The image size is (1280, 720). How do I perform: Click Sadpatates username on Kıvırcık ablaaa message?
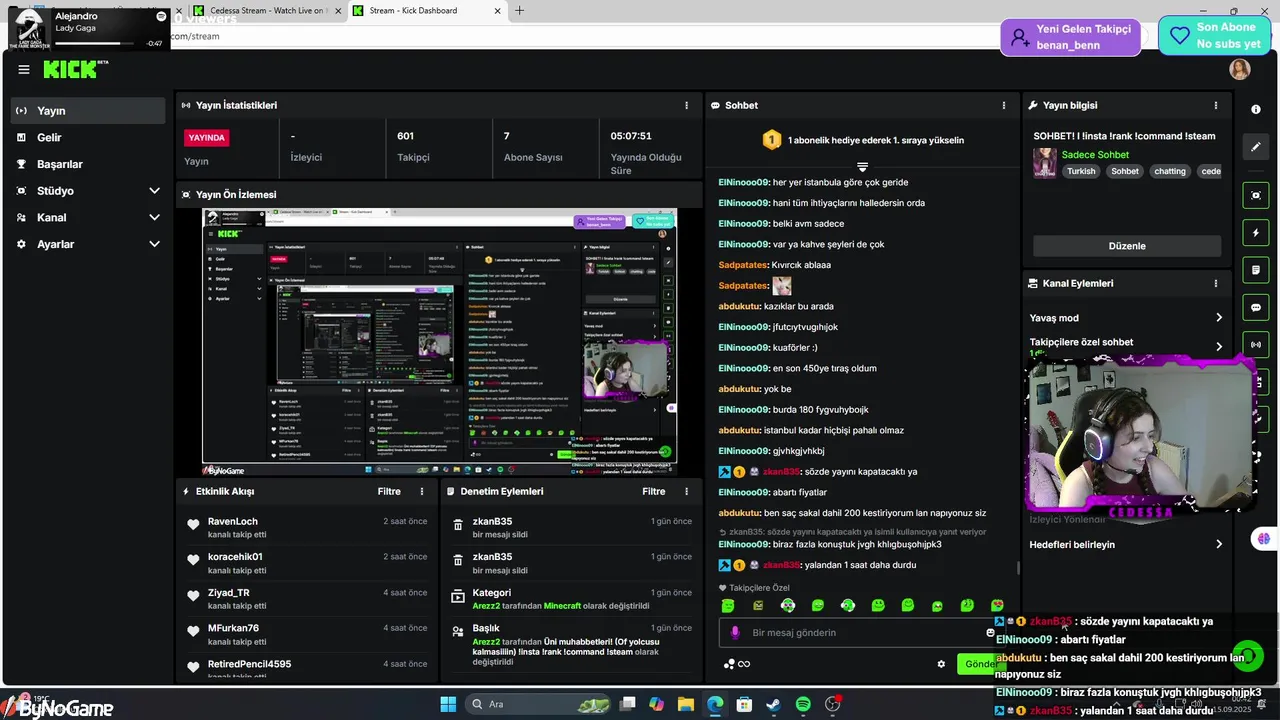743,265
